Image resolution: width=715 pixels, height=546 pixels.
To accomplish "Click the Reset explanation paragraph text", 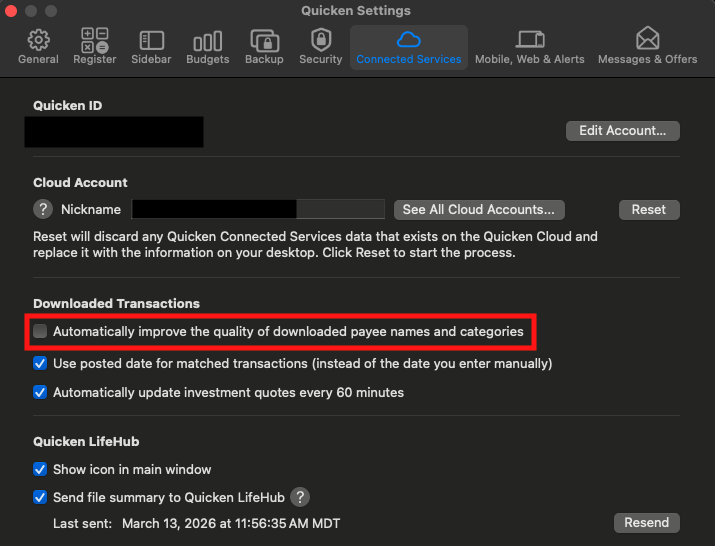I will (315, 244).
